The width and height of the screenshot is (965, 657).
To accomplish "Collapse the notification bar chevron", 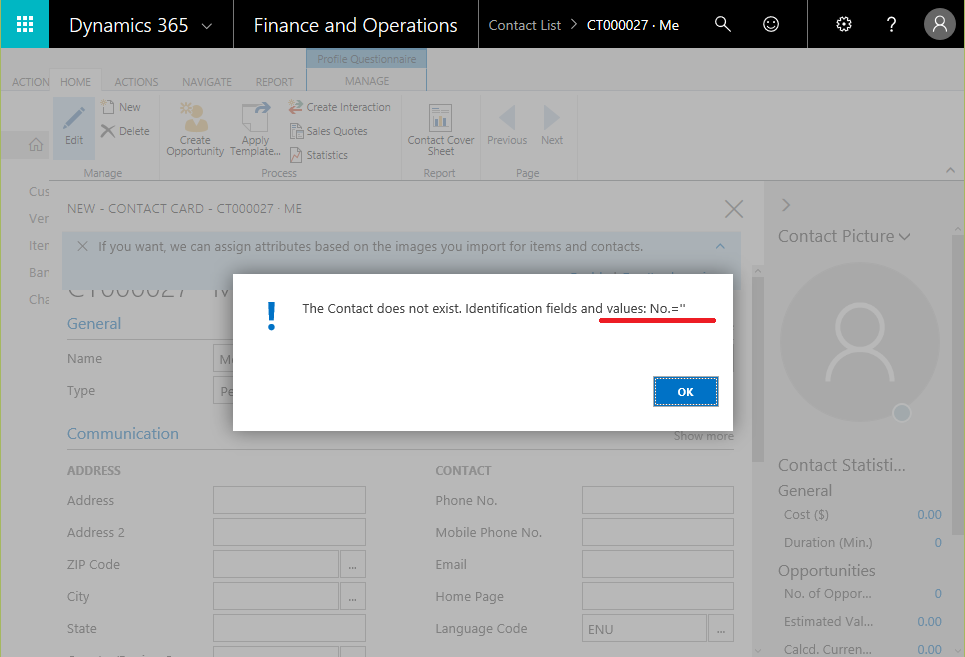I will pyautogui.click(x=720, y=246).
